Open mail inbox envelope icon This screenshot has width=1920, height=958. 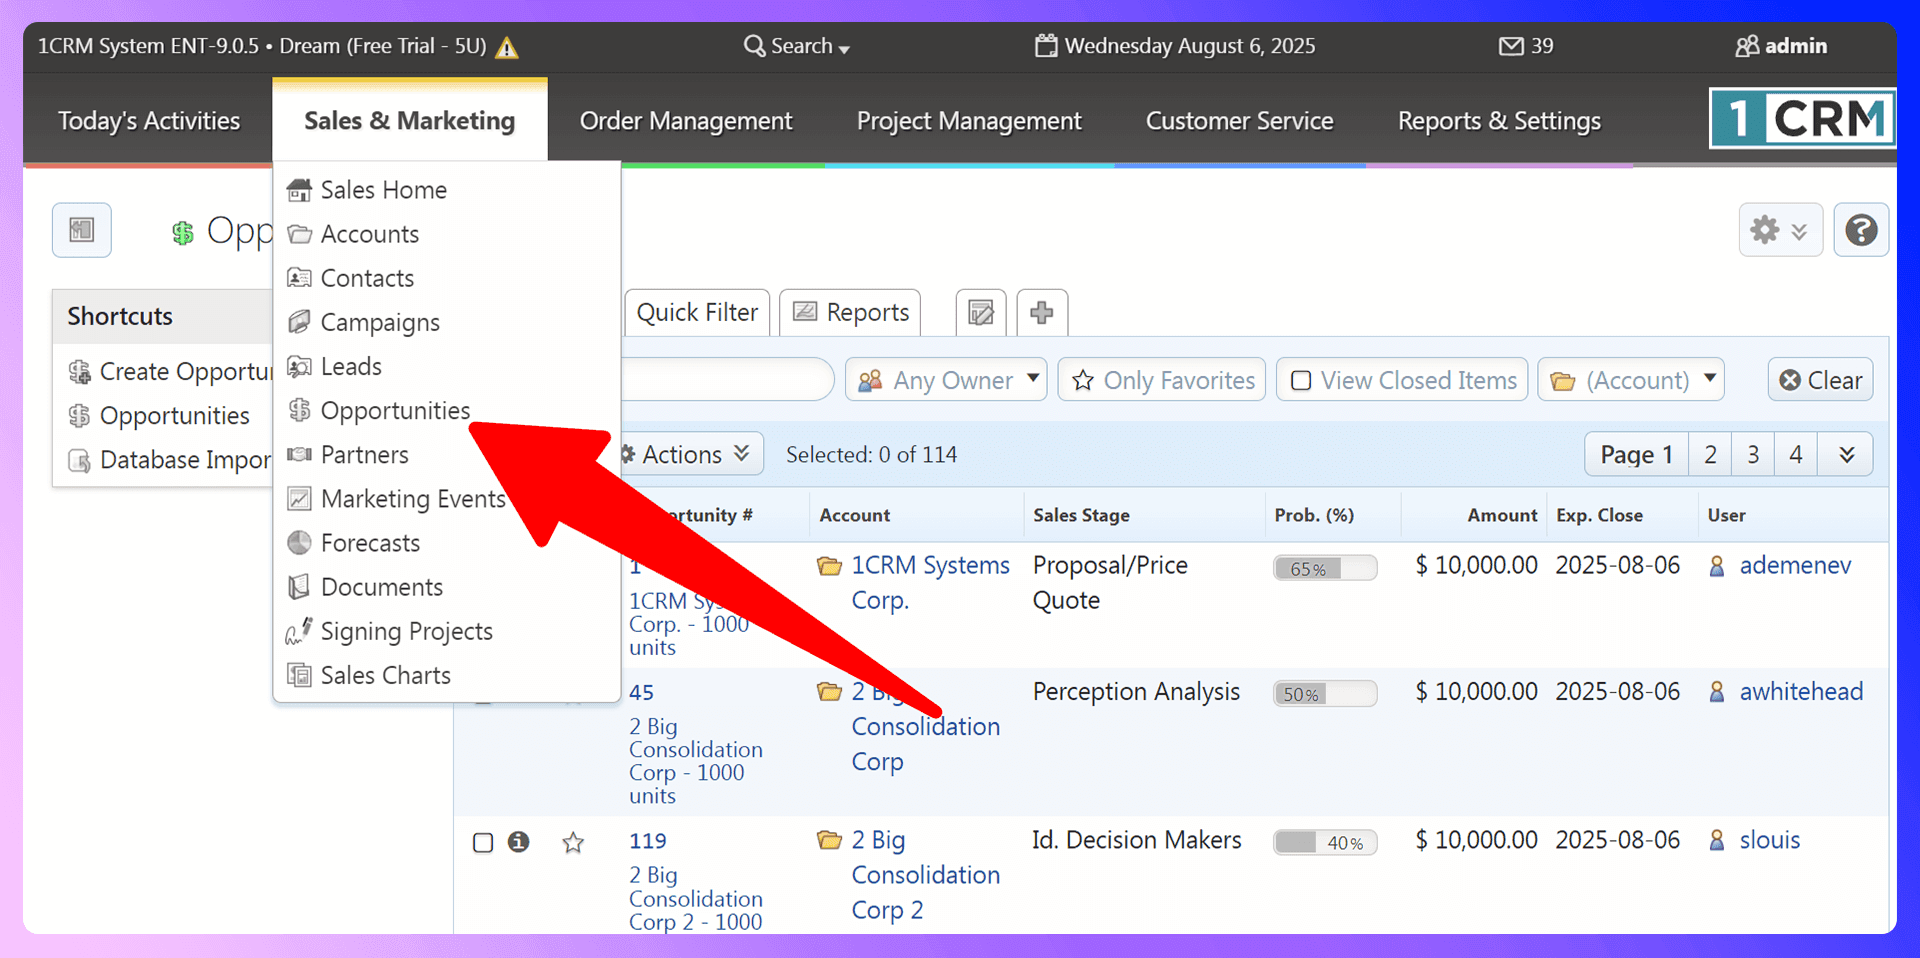(x=1511, y=46)
